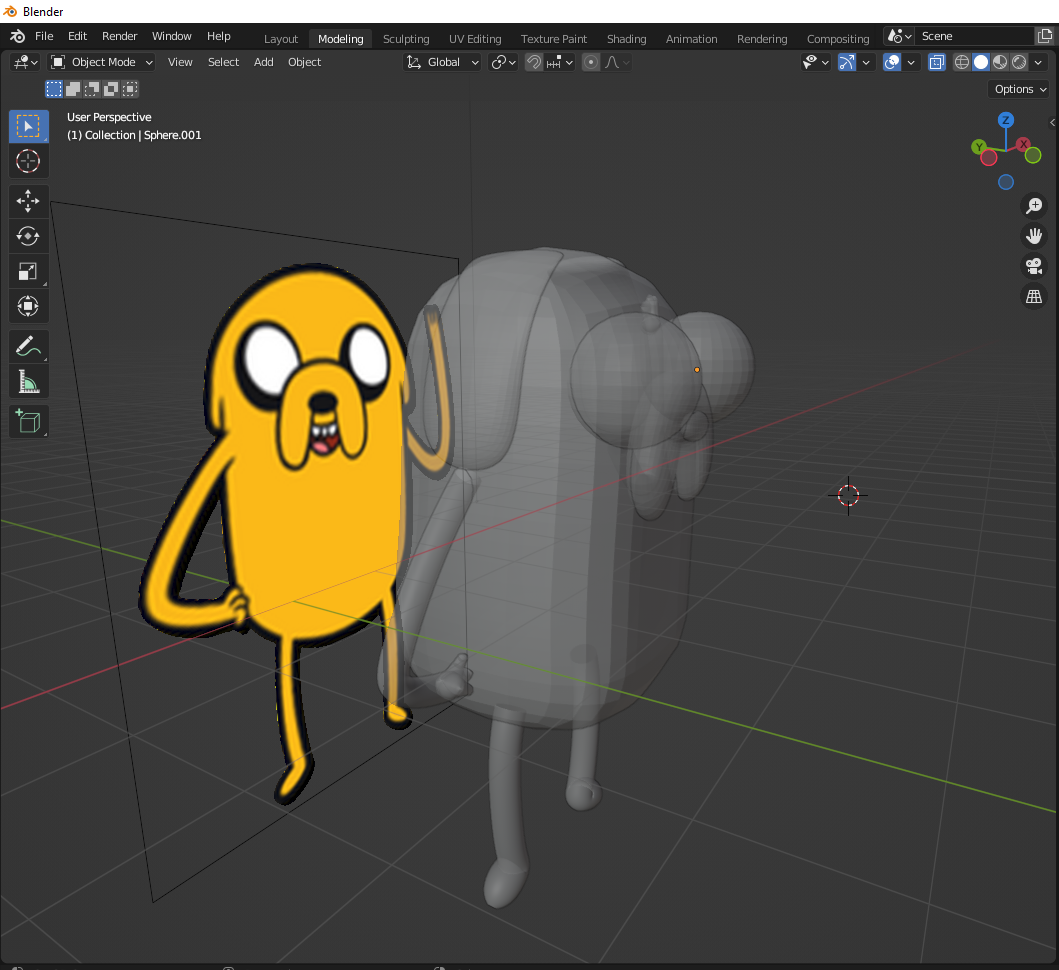The width and height of the screenshot is (1059, 970).
Task: Open the viewport View menu
Action: coord(180,62)
